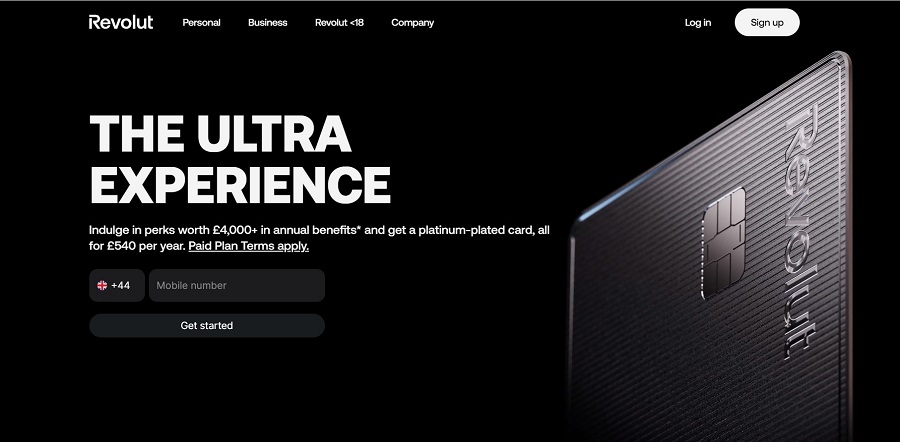Open the Revolut <18 menu
This screenshot has height=442, width=900.
(339, 23)
